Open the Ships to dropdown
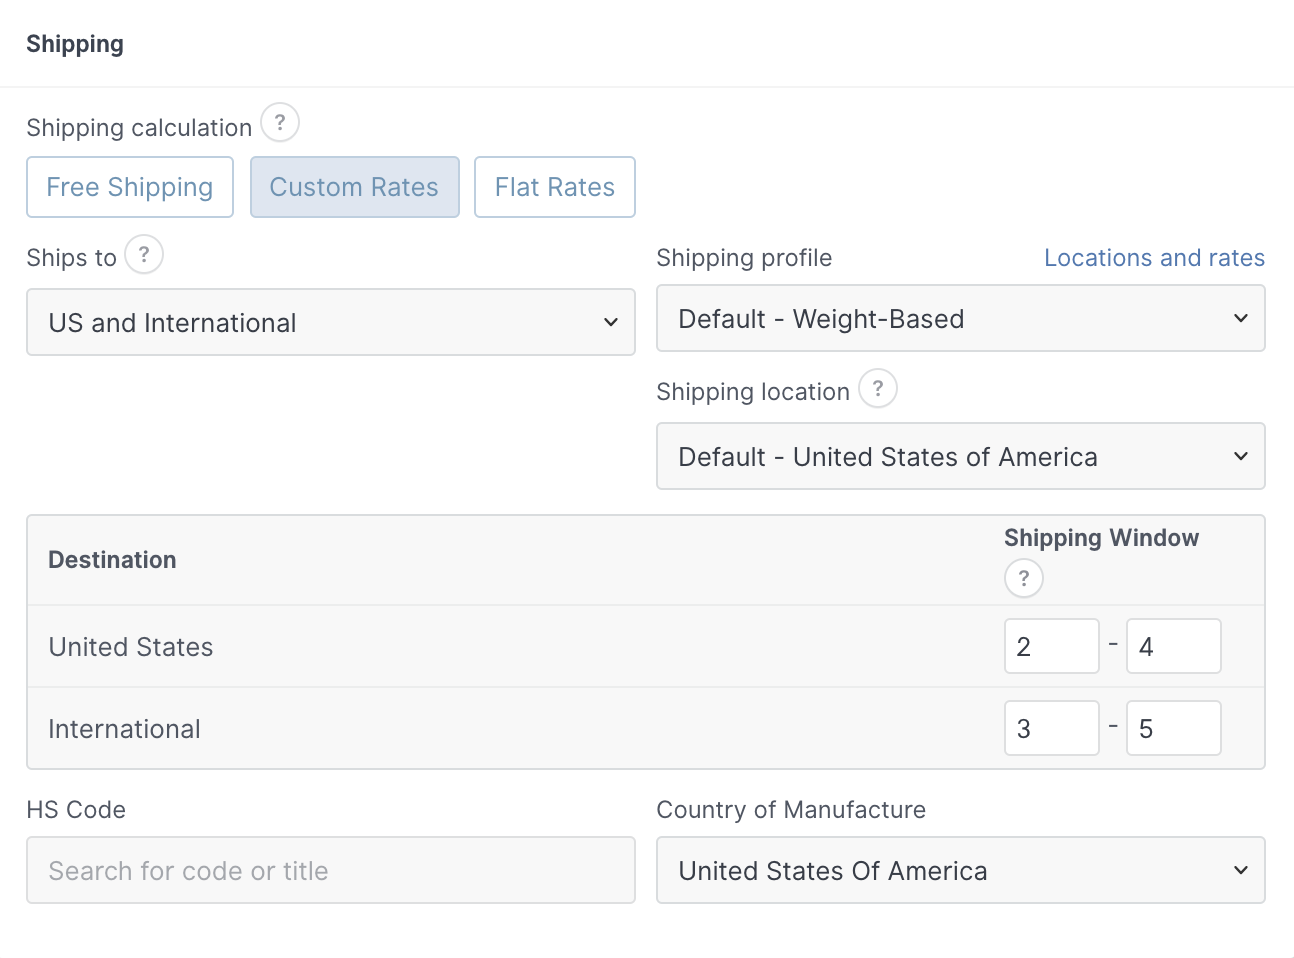 [x=330, y=322]
